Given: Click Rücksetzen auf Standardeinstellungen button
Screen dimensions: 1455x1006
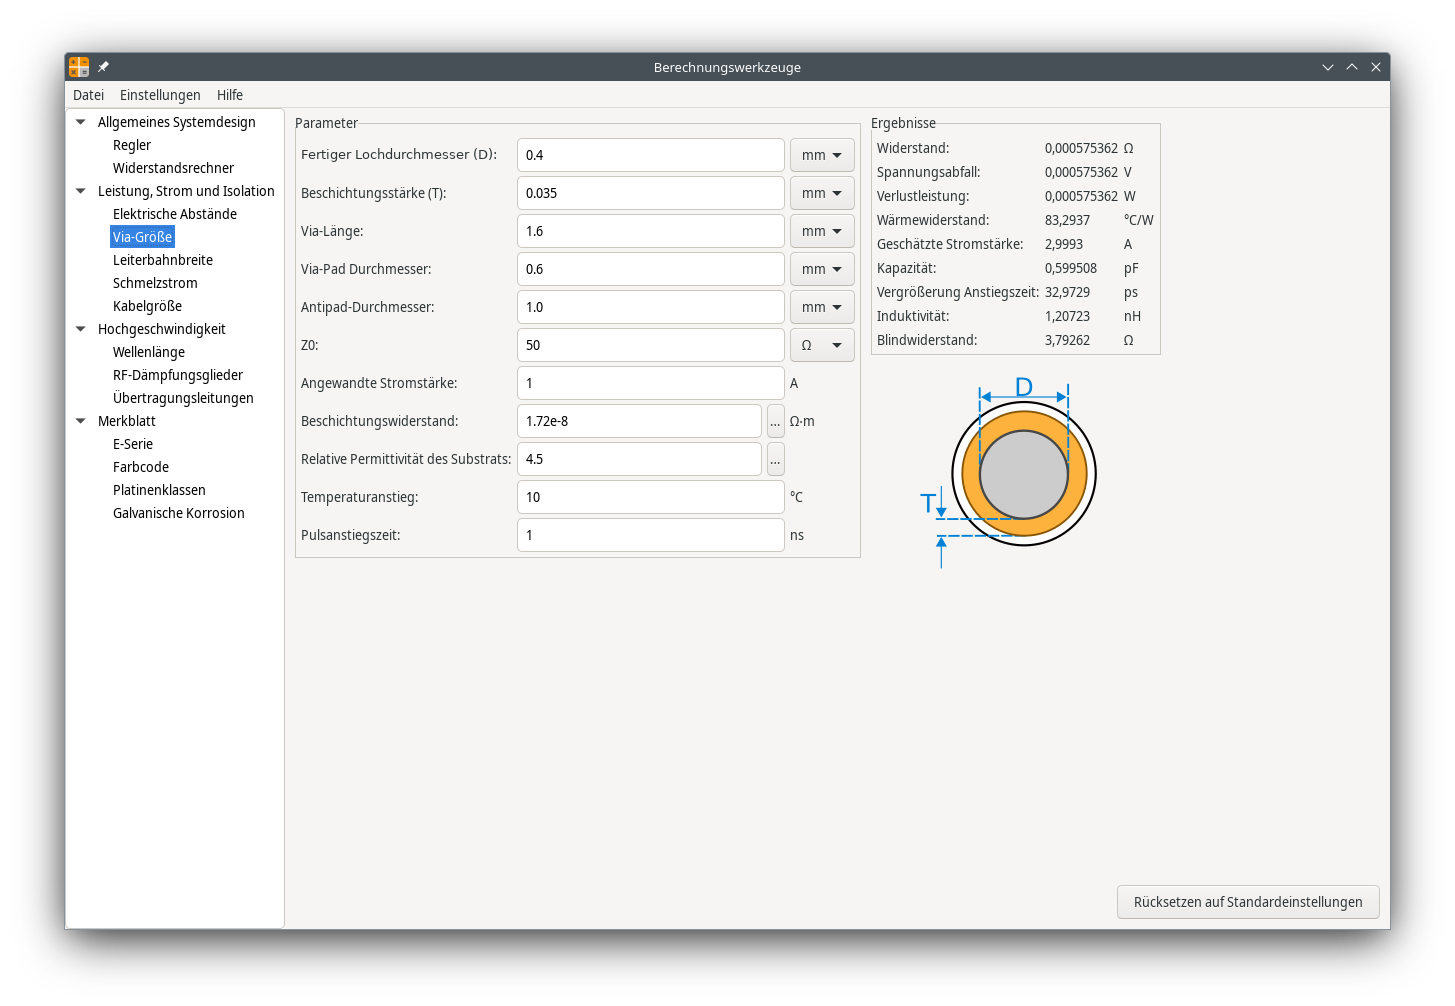Looking at the screenshot, I should [x=1247, y=902].
